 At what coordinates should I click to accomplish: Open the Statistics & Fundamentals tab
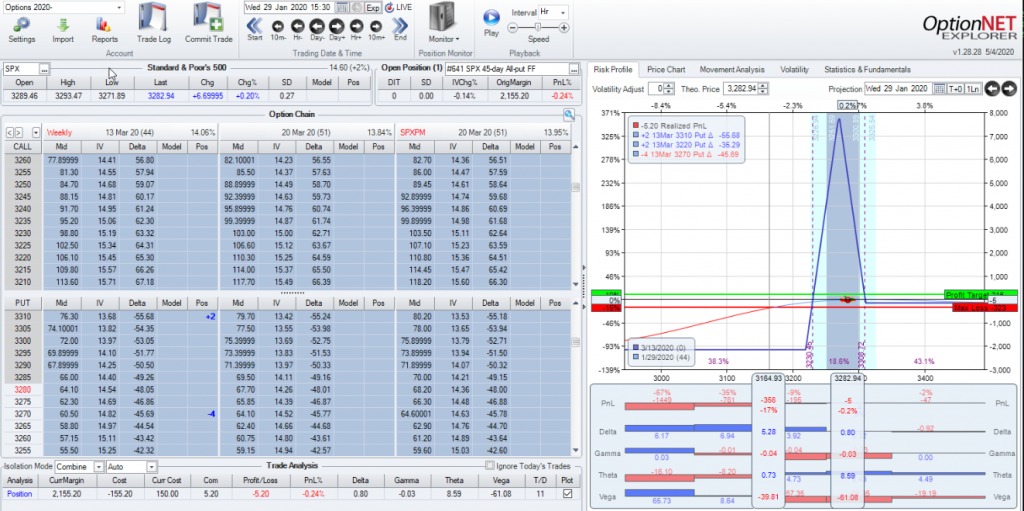[867, 69]
